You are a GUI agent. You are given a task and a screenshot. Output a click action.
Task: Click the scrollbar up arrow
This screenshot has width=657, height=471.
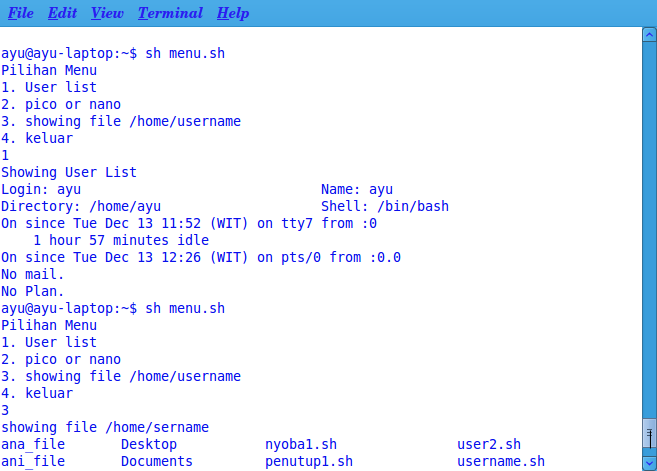(649, 35)
